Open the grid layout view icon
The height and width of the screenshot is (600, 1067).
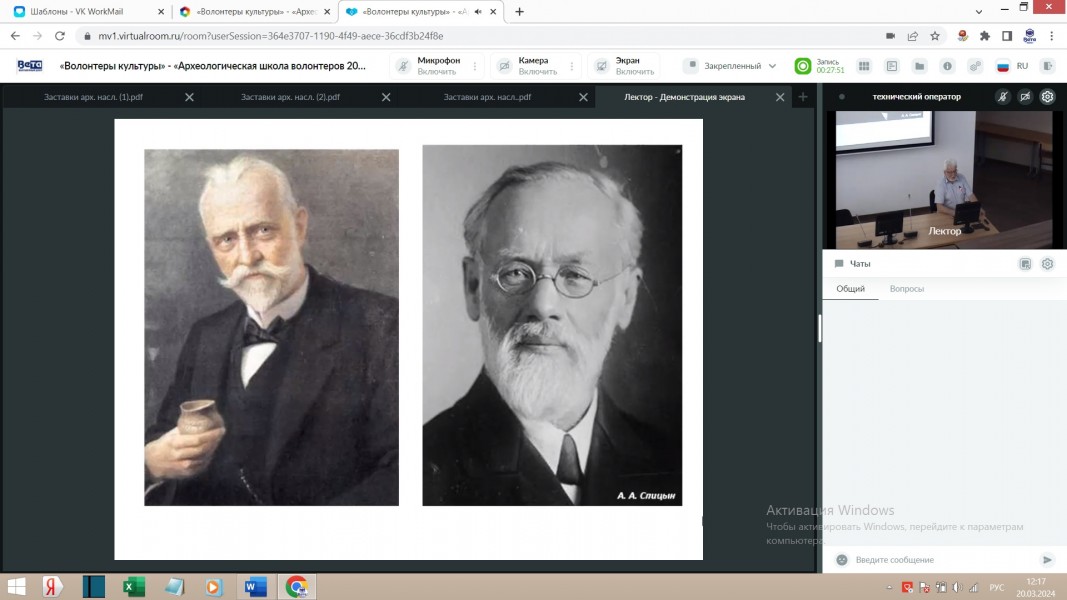coord(864,66)
